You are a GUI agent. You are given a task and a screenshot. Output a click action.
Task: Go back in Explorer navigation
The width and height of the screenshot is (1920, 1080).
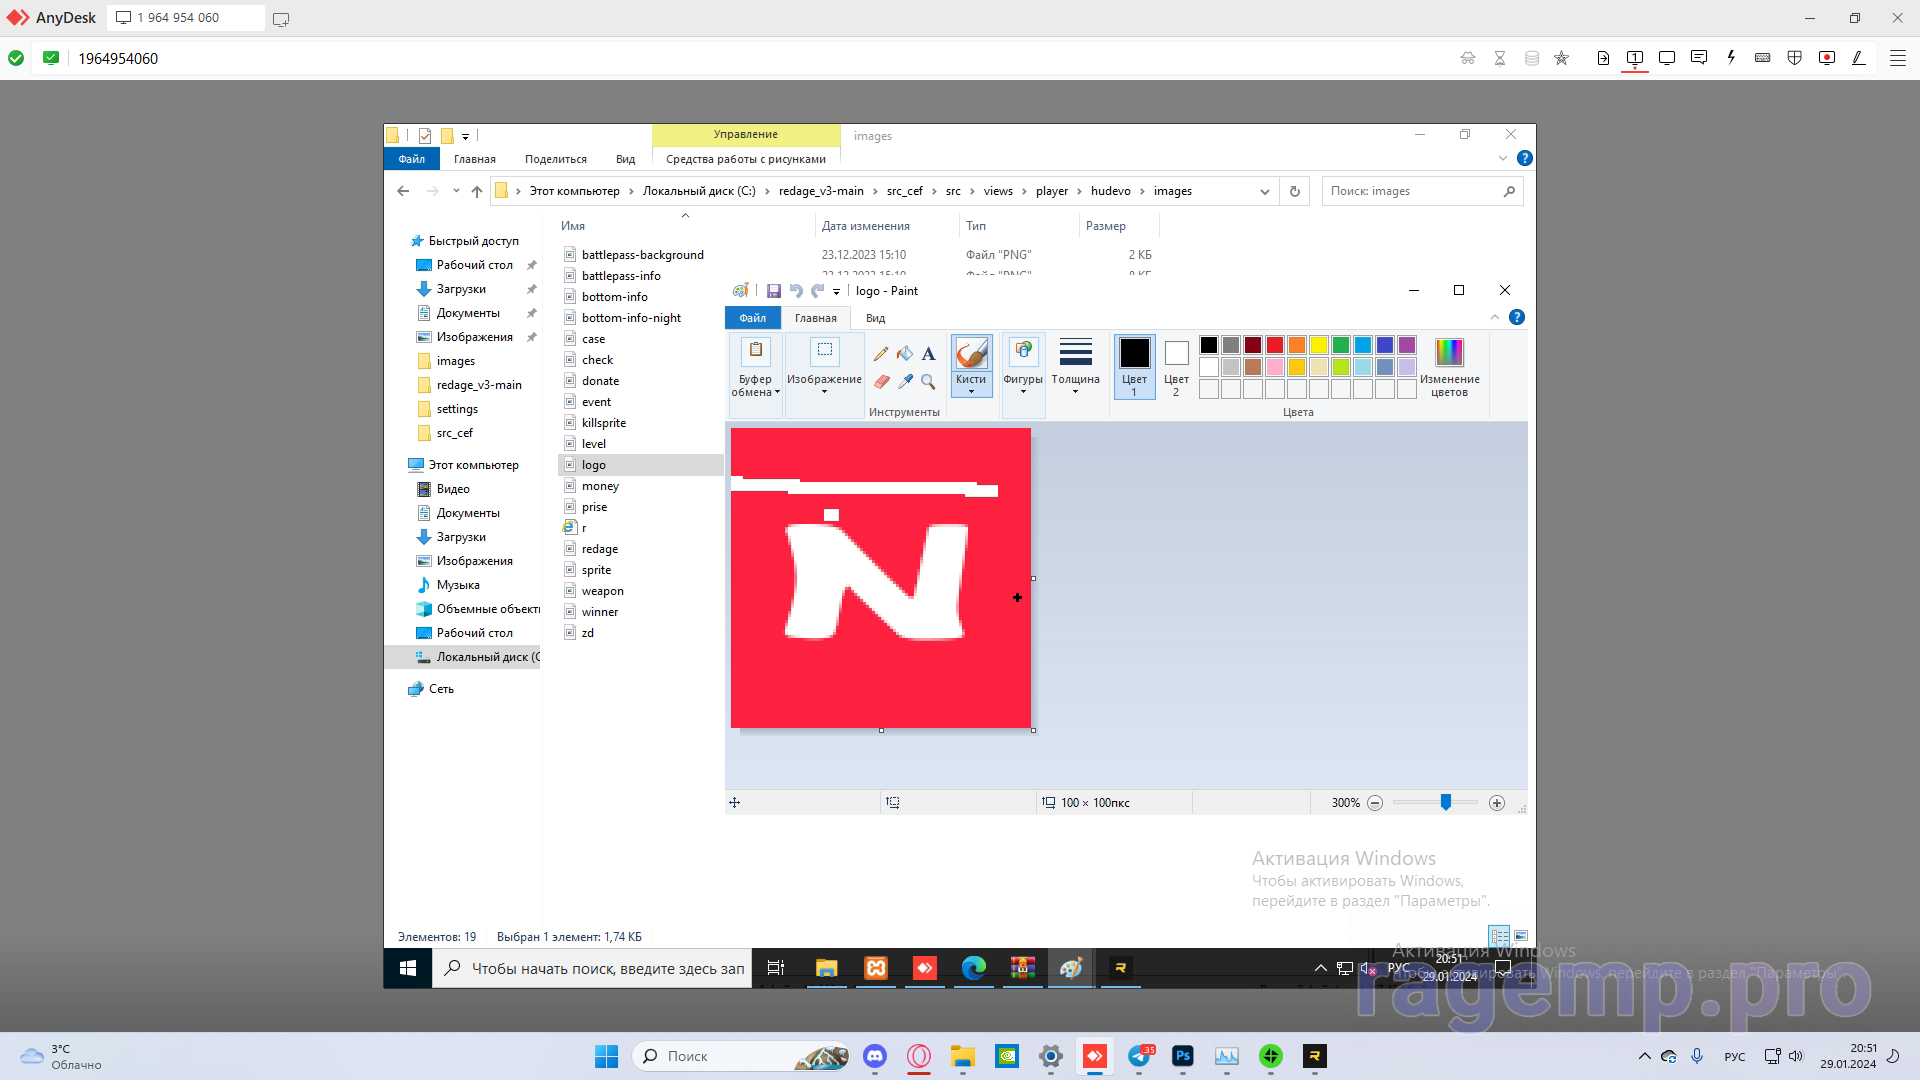403,191
